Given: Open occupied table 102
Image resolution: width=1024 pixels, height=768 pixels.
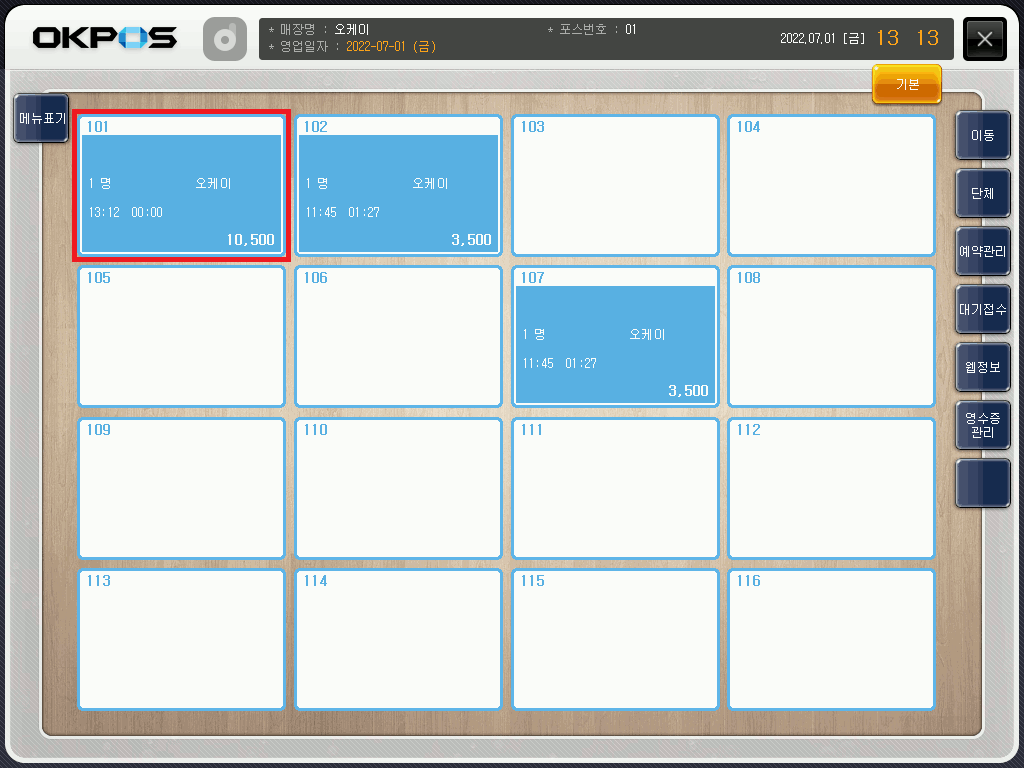Looking at the screenshot, I should coord(398,186).
